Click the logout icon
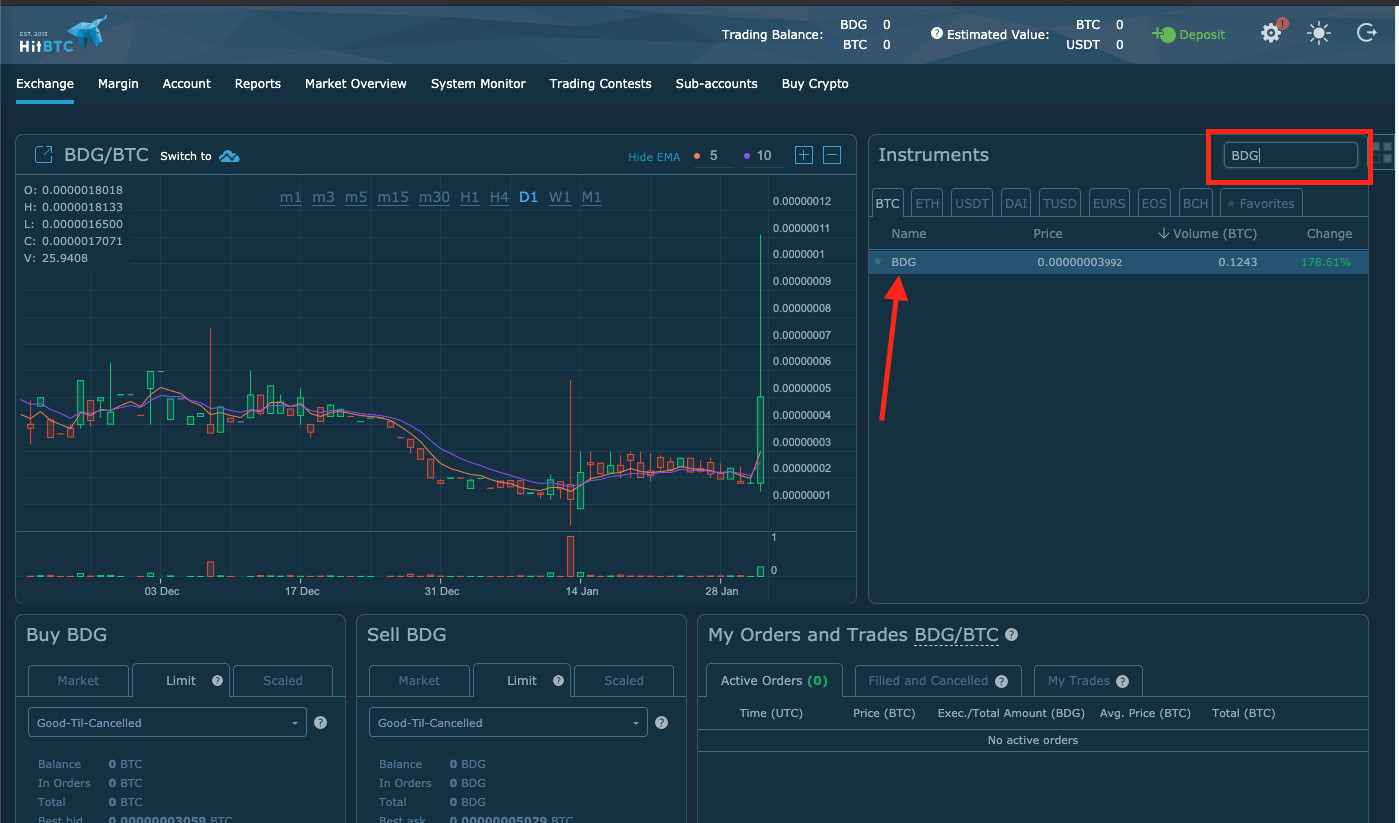The width and height of the screenshot is (1399, 823). (1367, 34)
